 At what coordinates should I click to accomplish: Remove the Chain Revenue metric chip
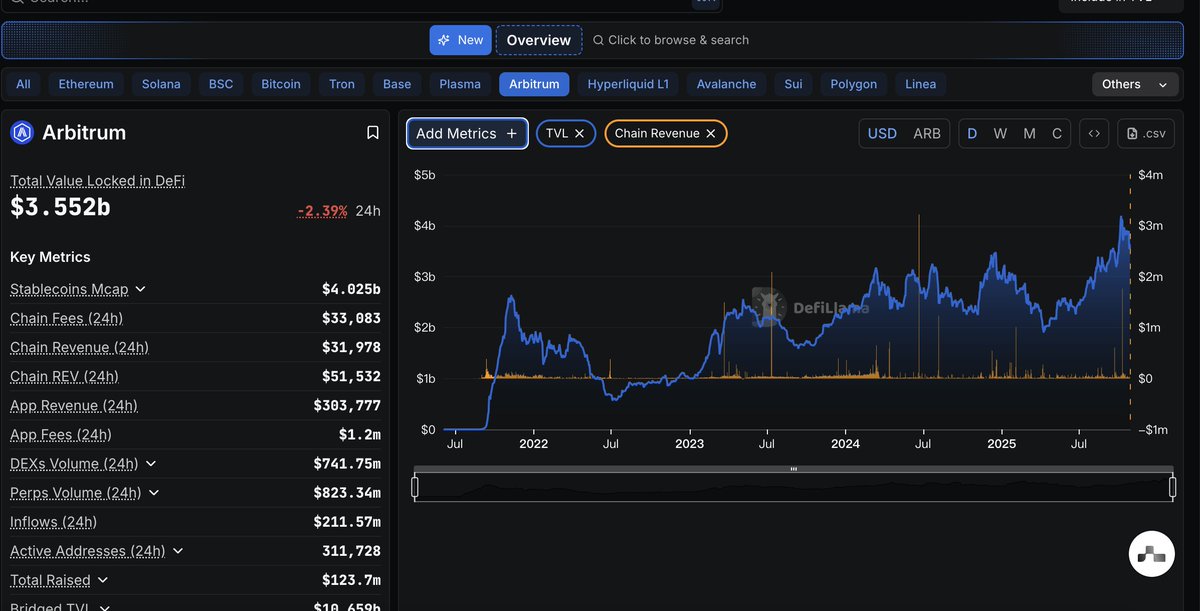coord(711,133)
